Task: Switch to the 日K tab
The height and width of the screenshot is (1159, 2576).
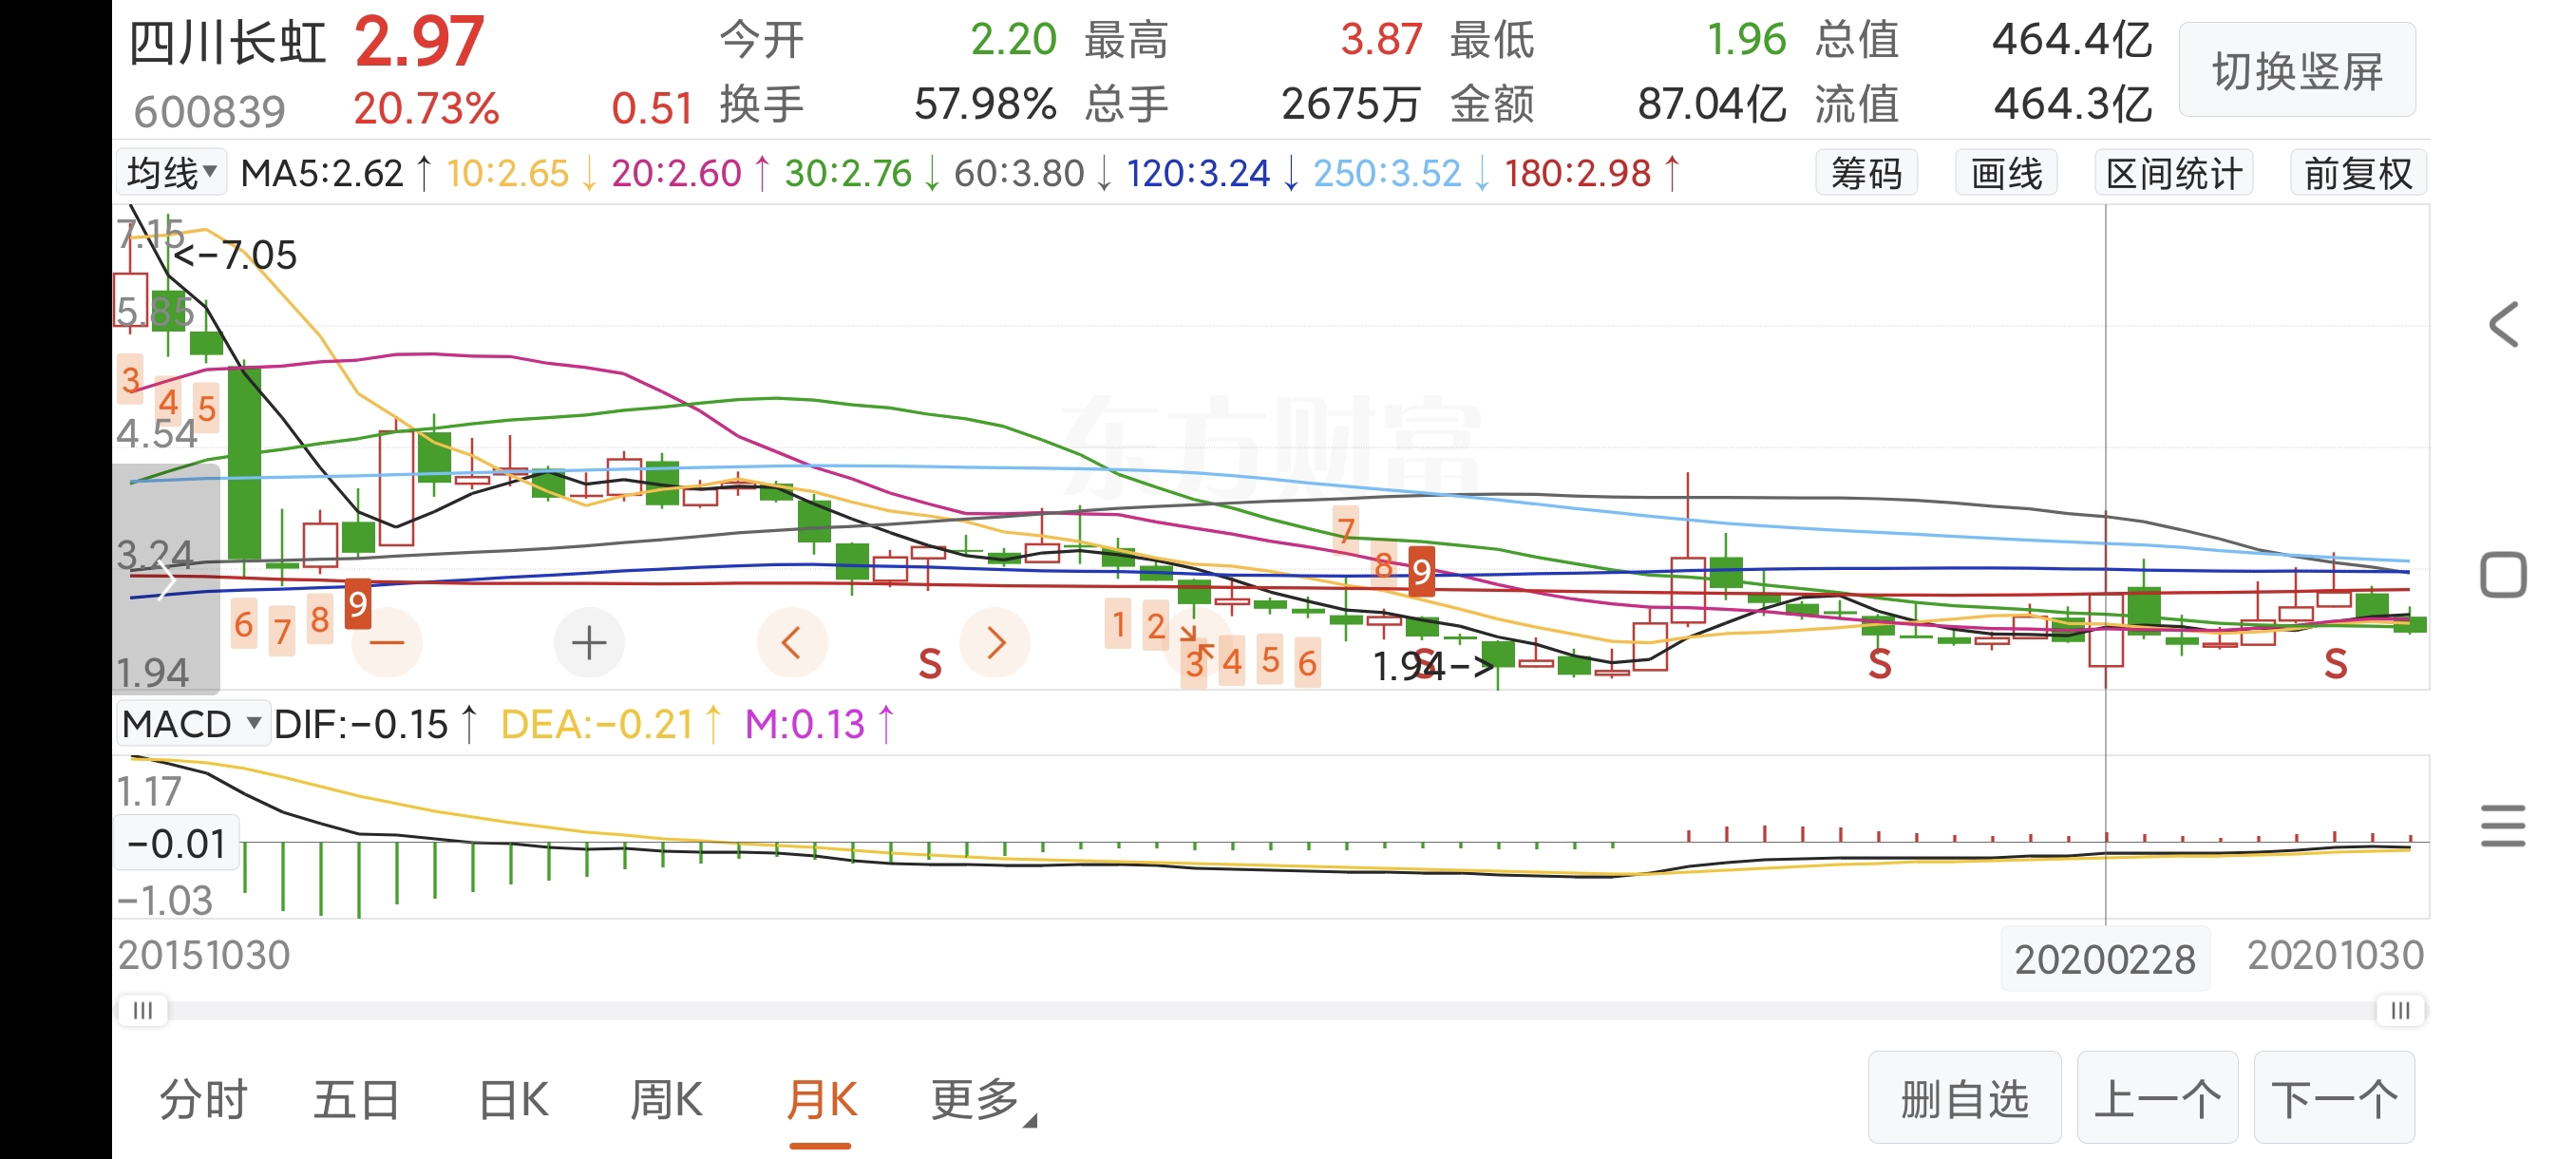Action: (x=513, y=1100)
